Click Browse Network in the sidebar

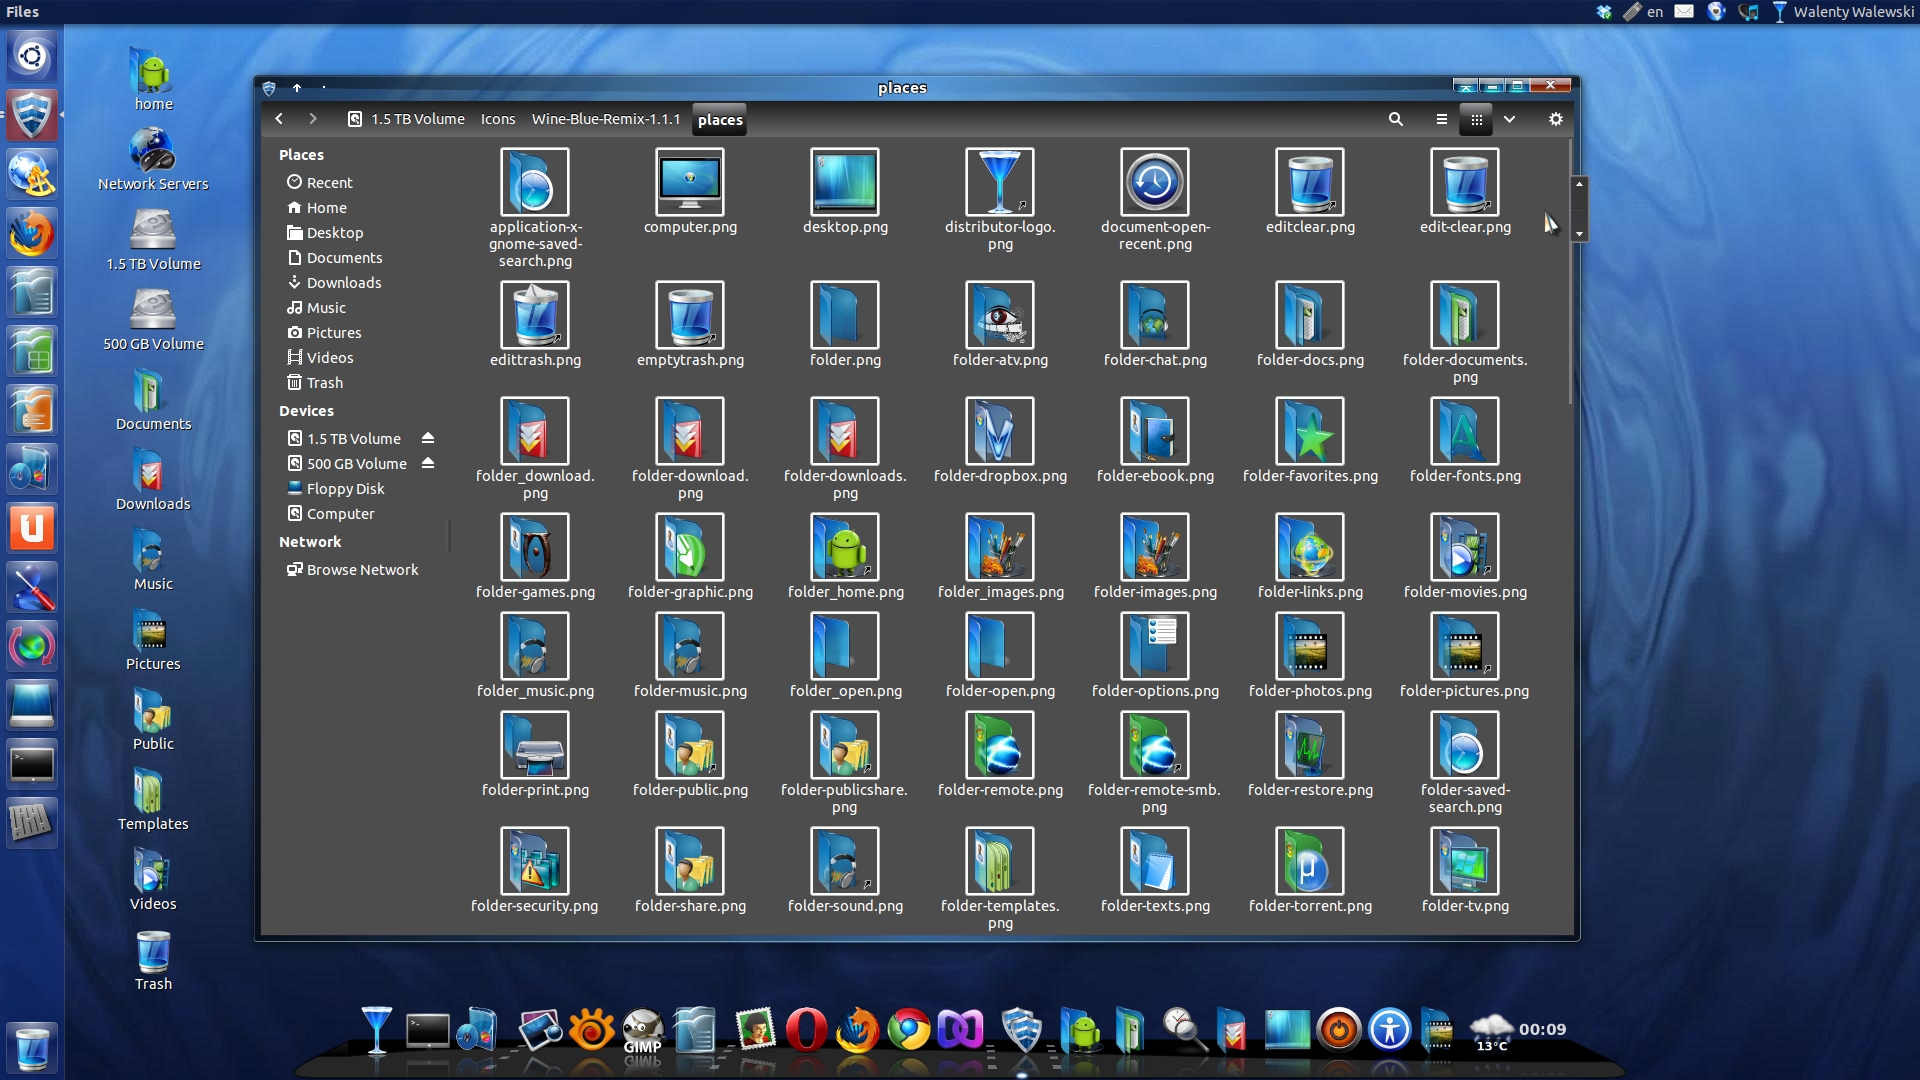353,570
